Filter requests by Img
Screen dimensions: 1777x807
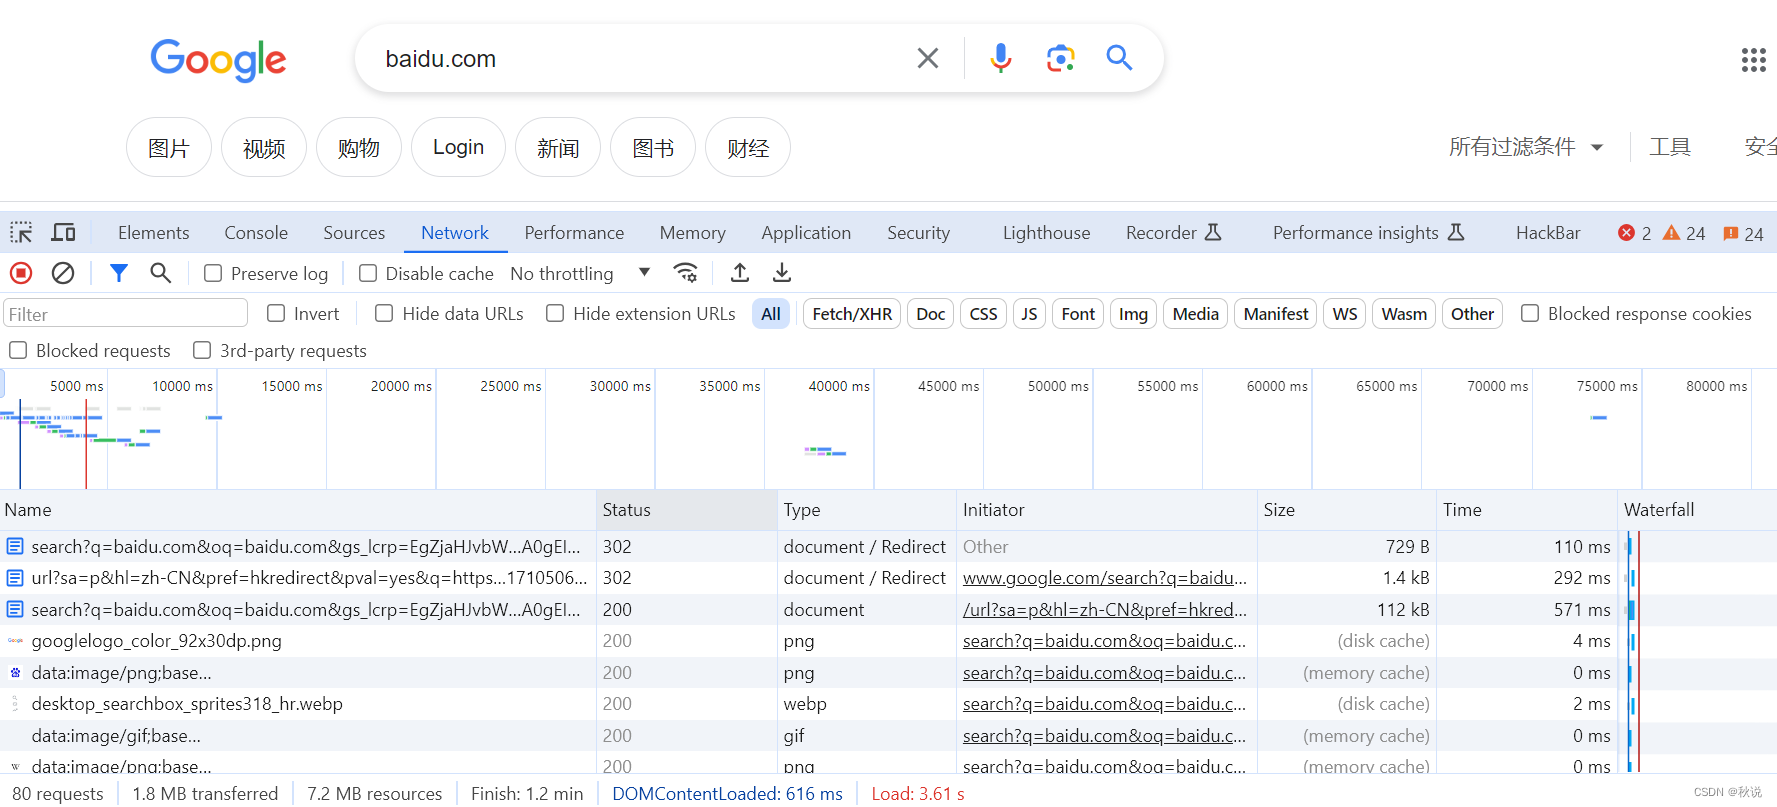point(1133,314)
